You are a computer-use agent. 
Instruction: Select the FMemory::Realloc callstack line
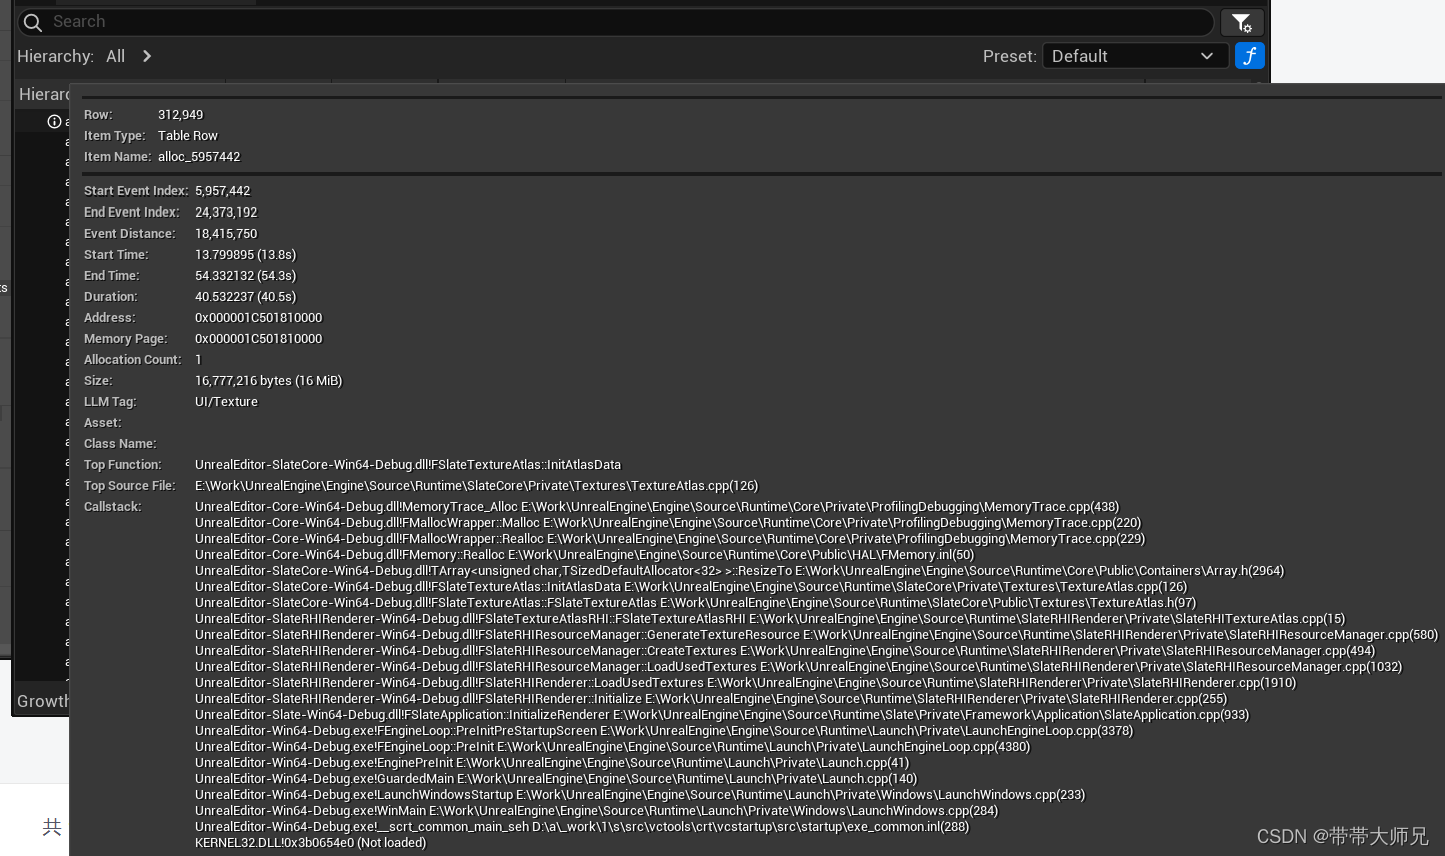click(584, 555)
